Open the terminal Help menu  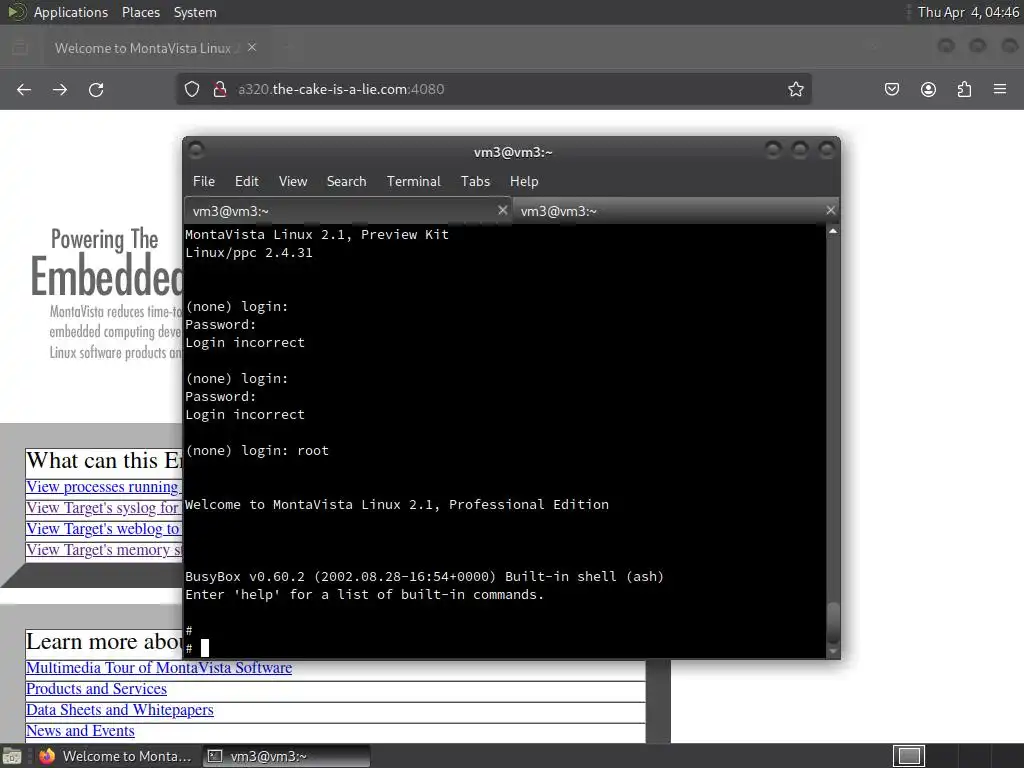tap(524, 182)
